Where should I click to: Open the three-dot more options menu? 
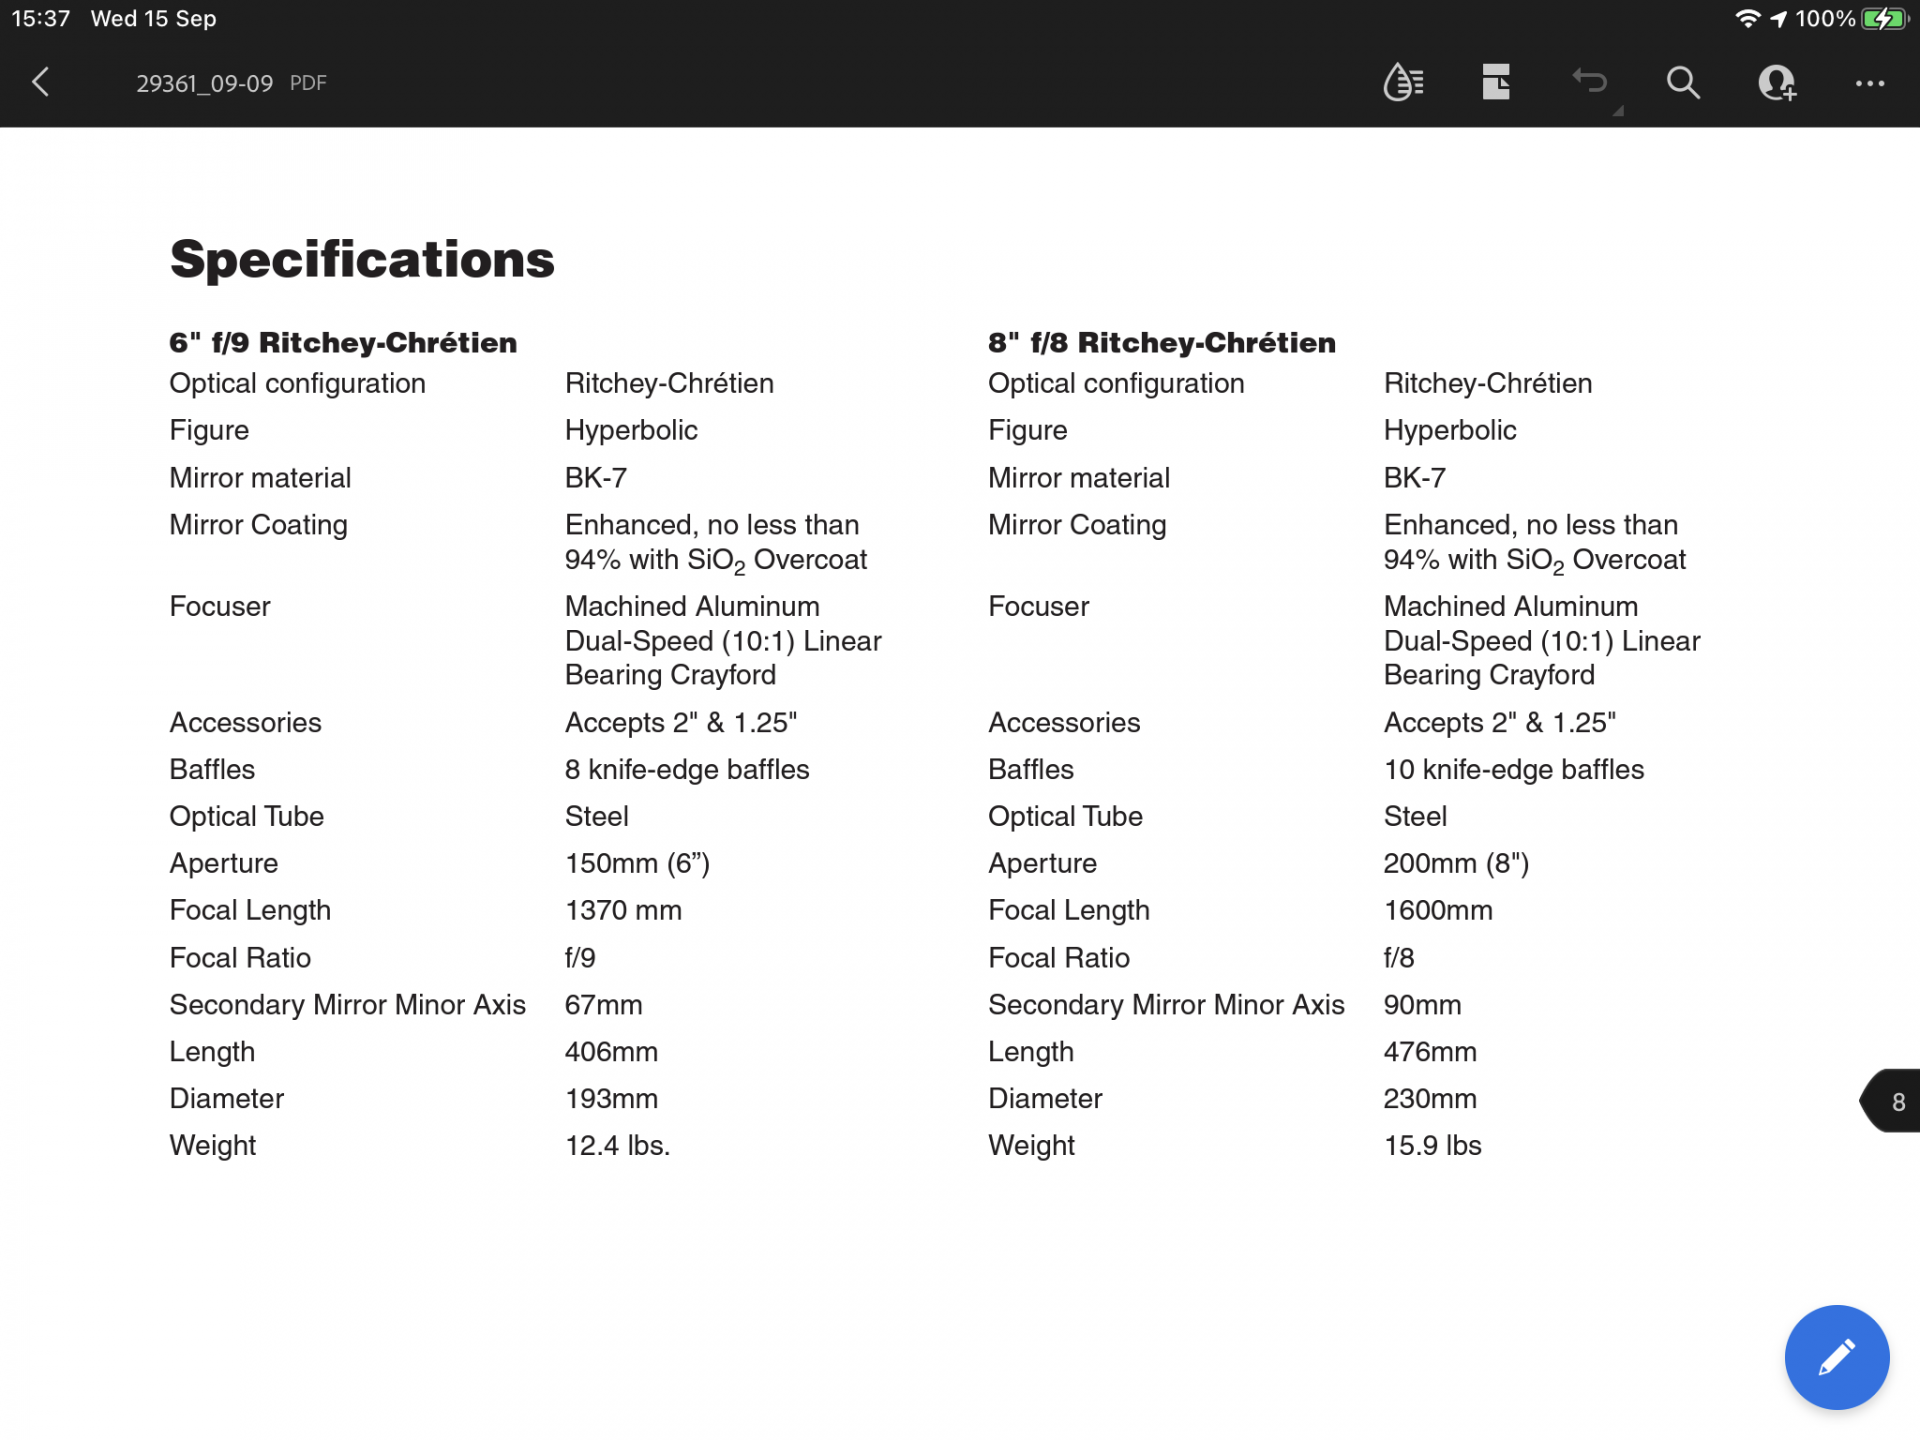tap(1870, 84)
